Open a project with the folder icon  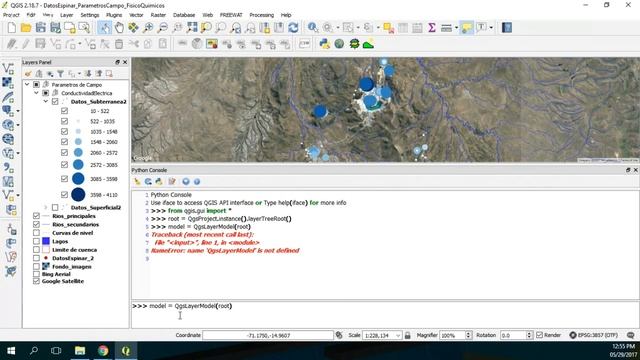26,28
